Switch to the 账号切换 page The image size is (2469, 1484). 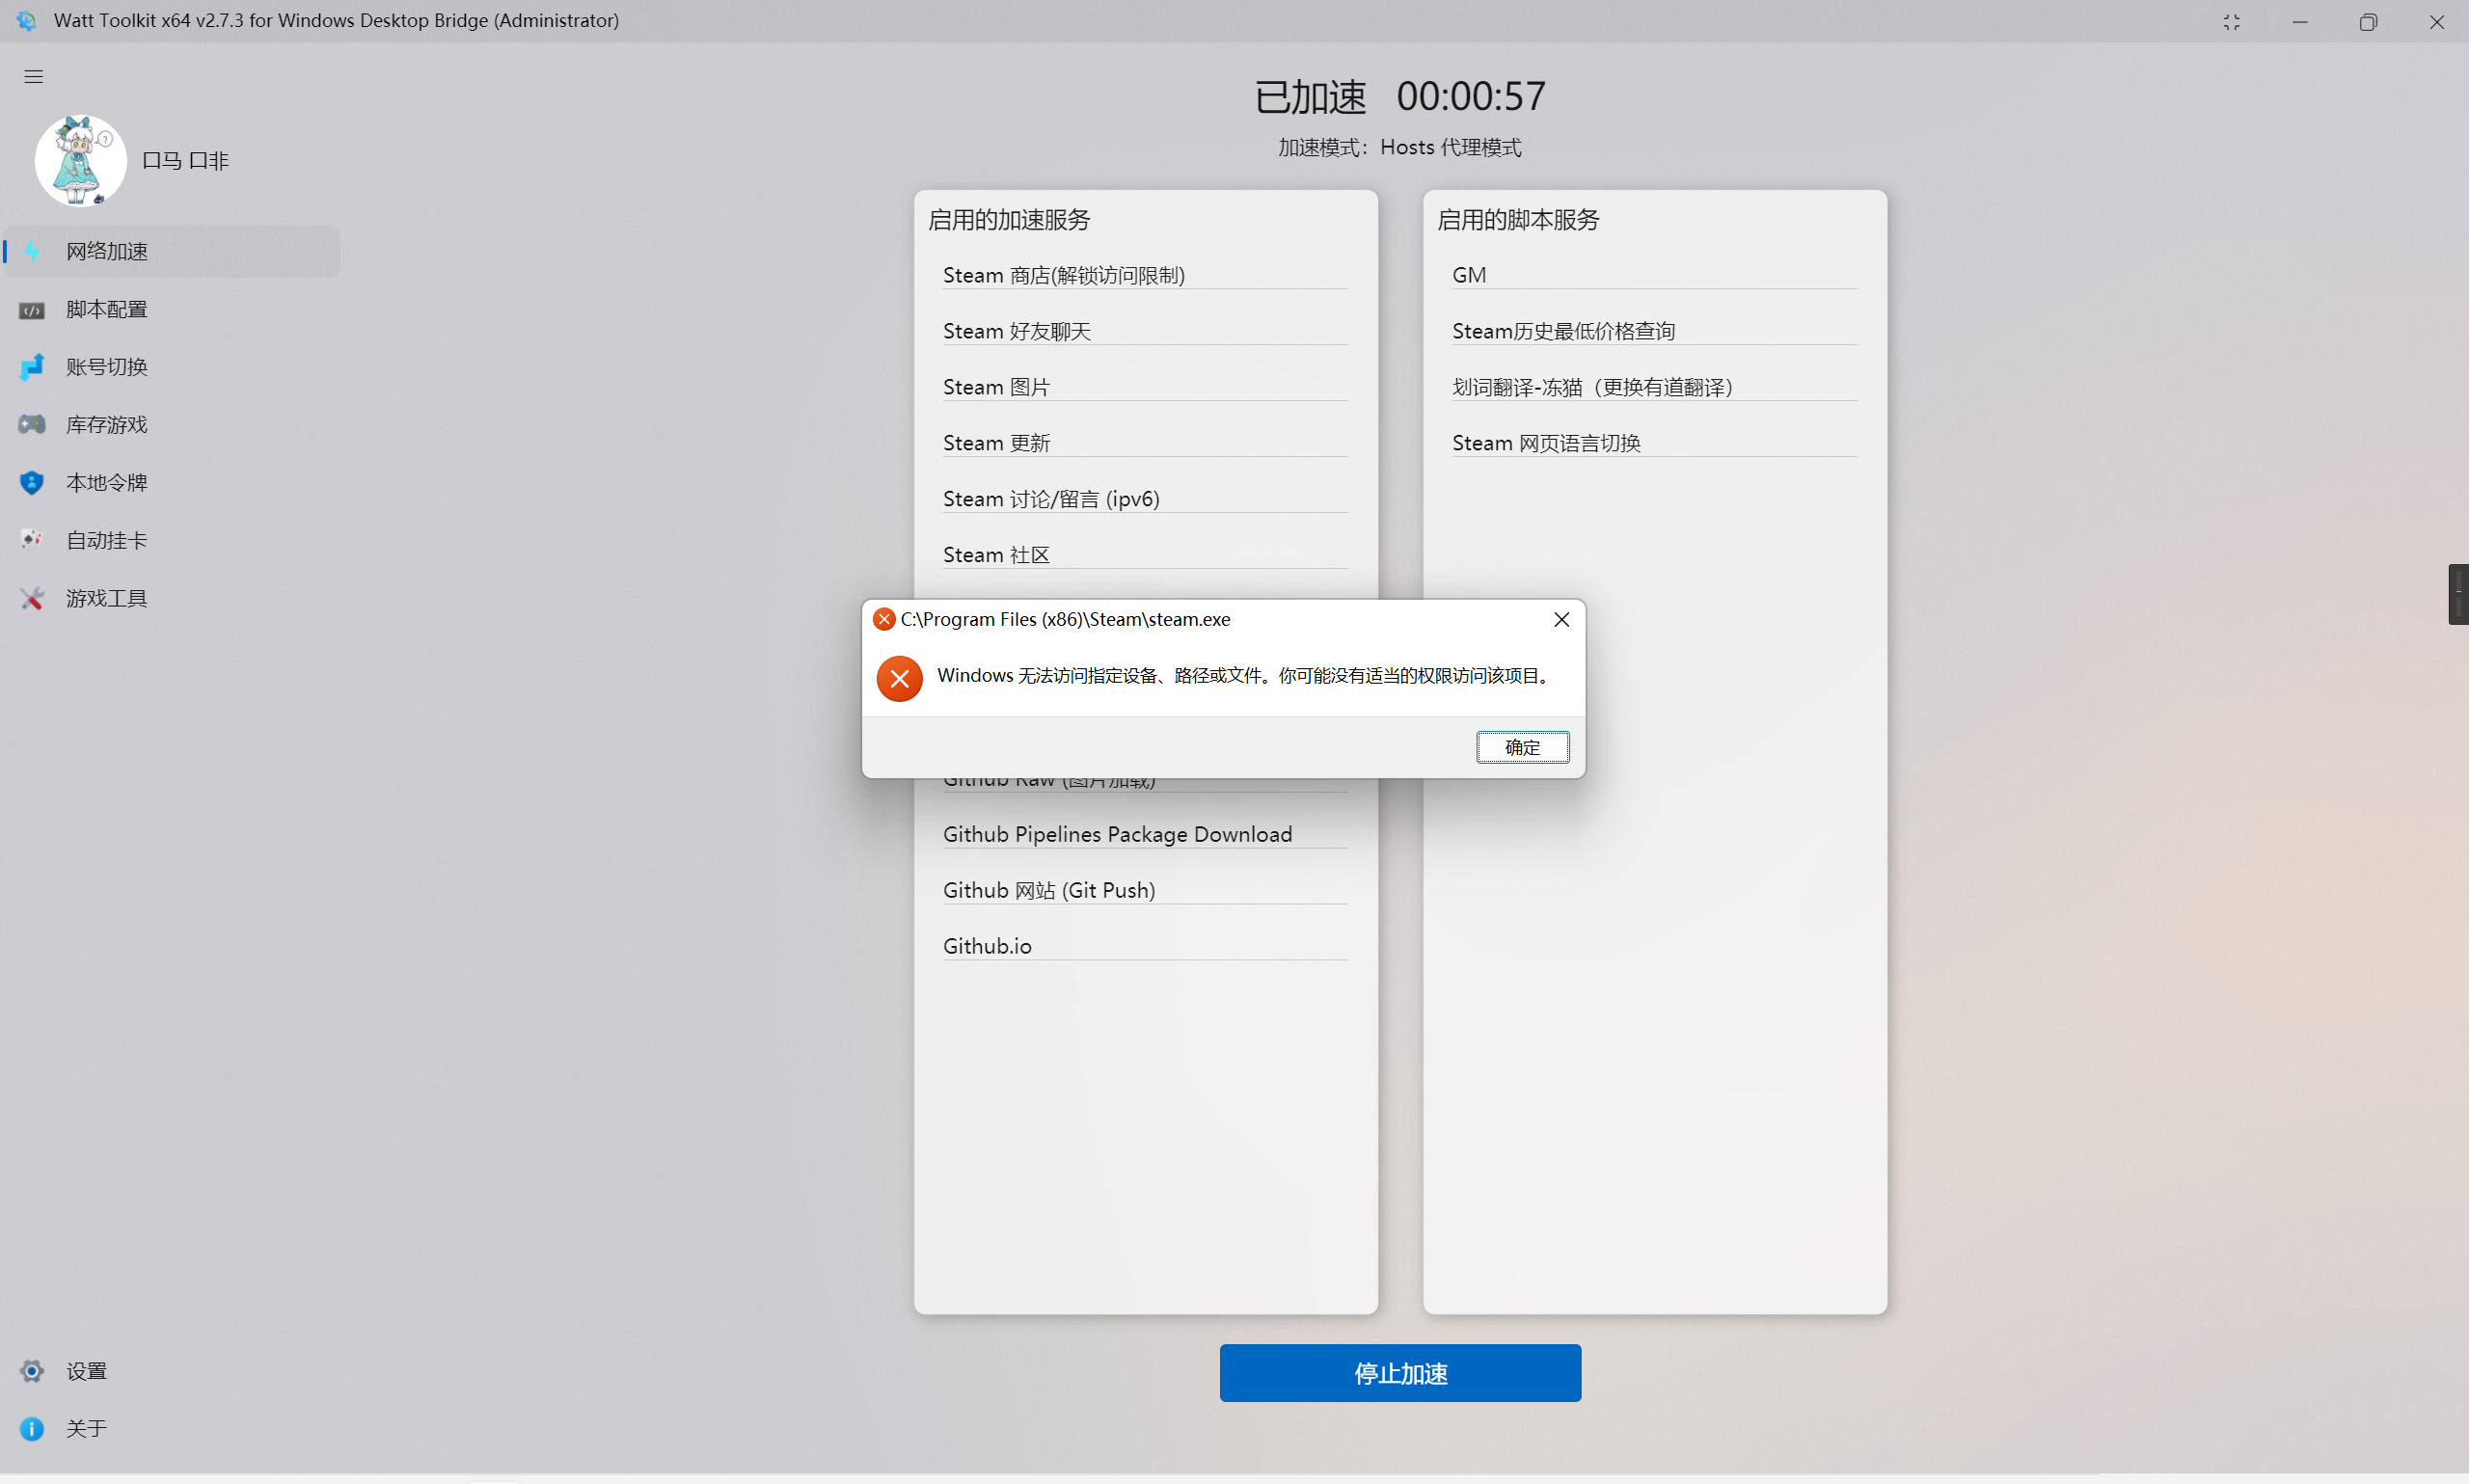172,367
